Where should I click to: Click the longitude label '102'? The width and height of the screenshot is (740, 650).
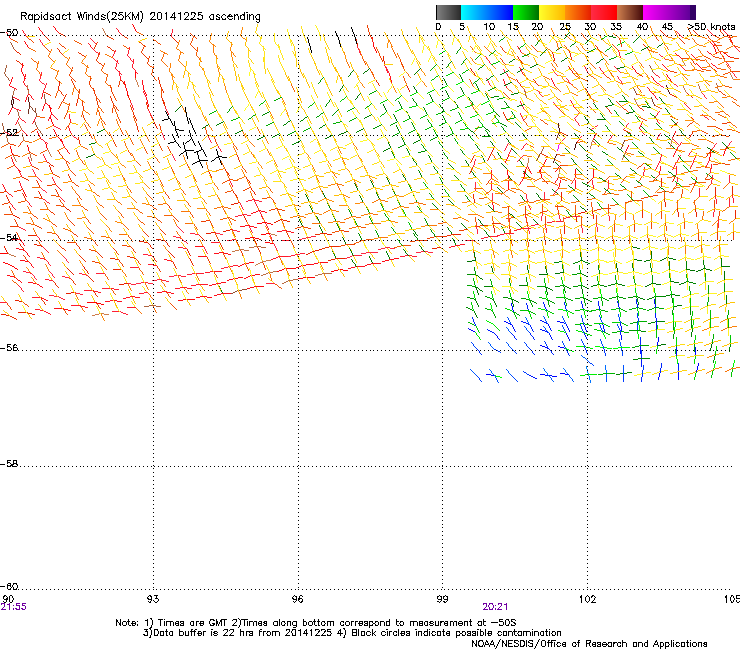pos(588,599)
